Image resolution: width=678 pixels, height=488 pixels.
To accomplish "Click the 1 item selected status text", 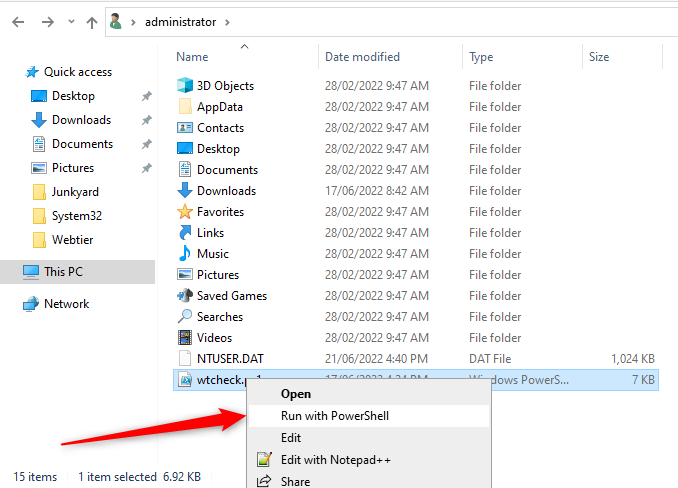I will (x=117, y=477).
